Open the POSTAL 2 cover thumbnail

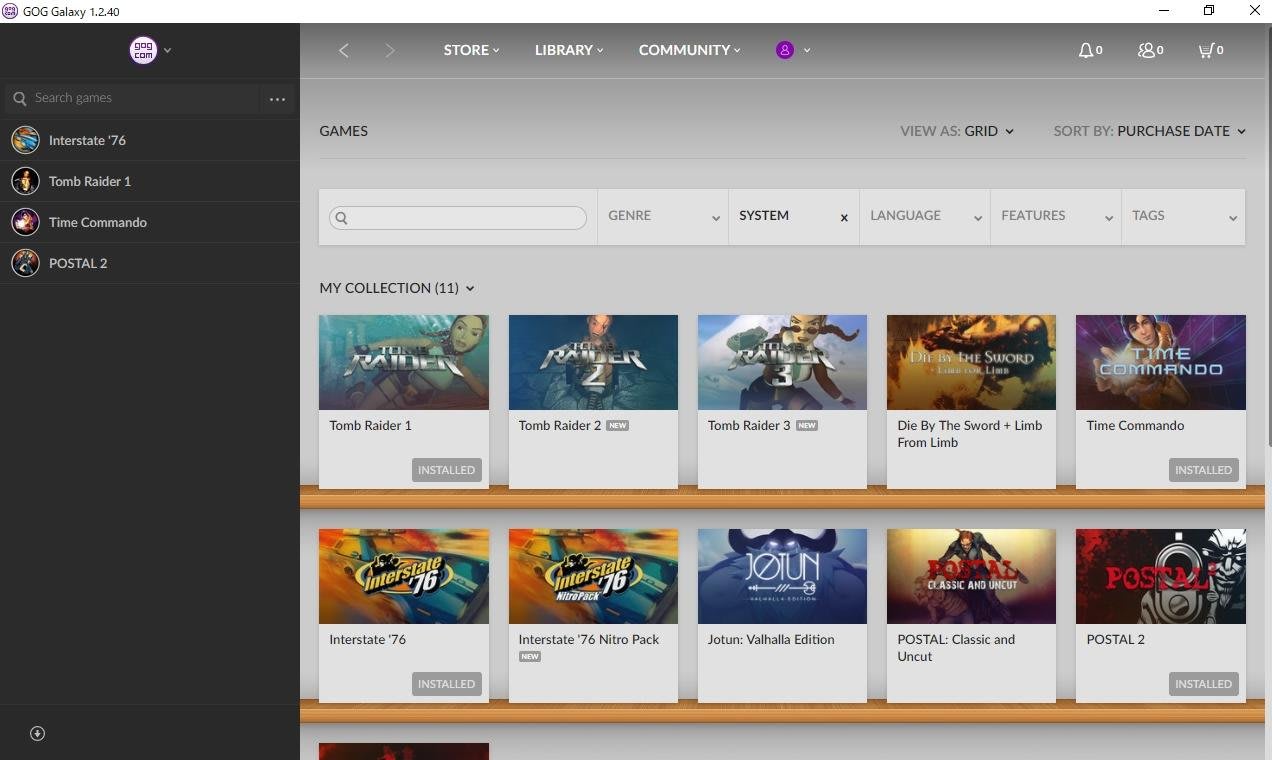coord(1161,576)
